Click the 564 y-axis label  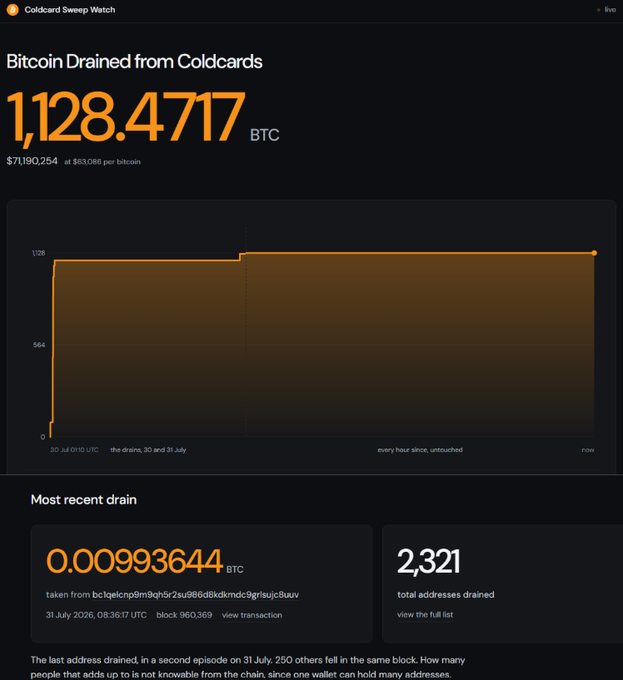pos(39,345)
